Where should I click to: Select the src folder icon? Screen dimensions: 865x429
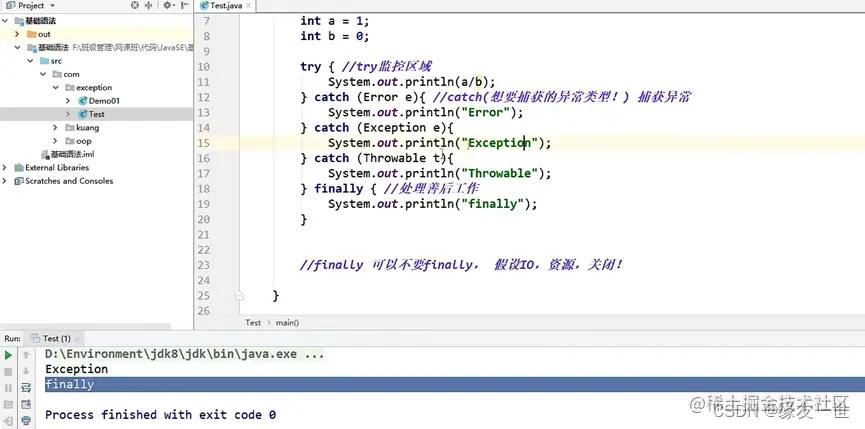(44, 61)
